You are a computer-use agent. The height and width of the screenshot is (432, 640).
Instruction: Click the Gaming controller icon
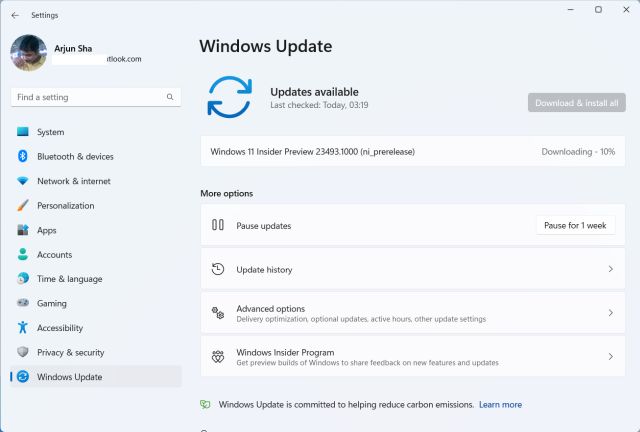pyautogui.click(x=22, y=304)
